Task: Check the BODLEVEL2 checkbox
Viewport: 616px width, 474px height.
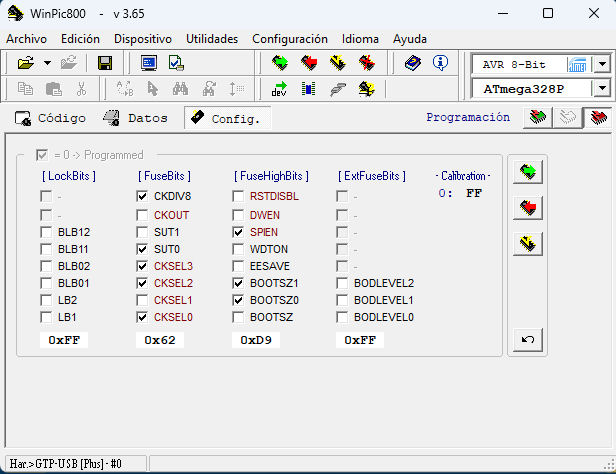Action: point(342,283)
